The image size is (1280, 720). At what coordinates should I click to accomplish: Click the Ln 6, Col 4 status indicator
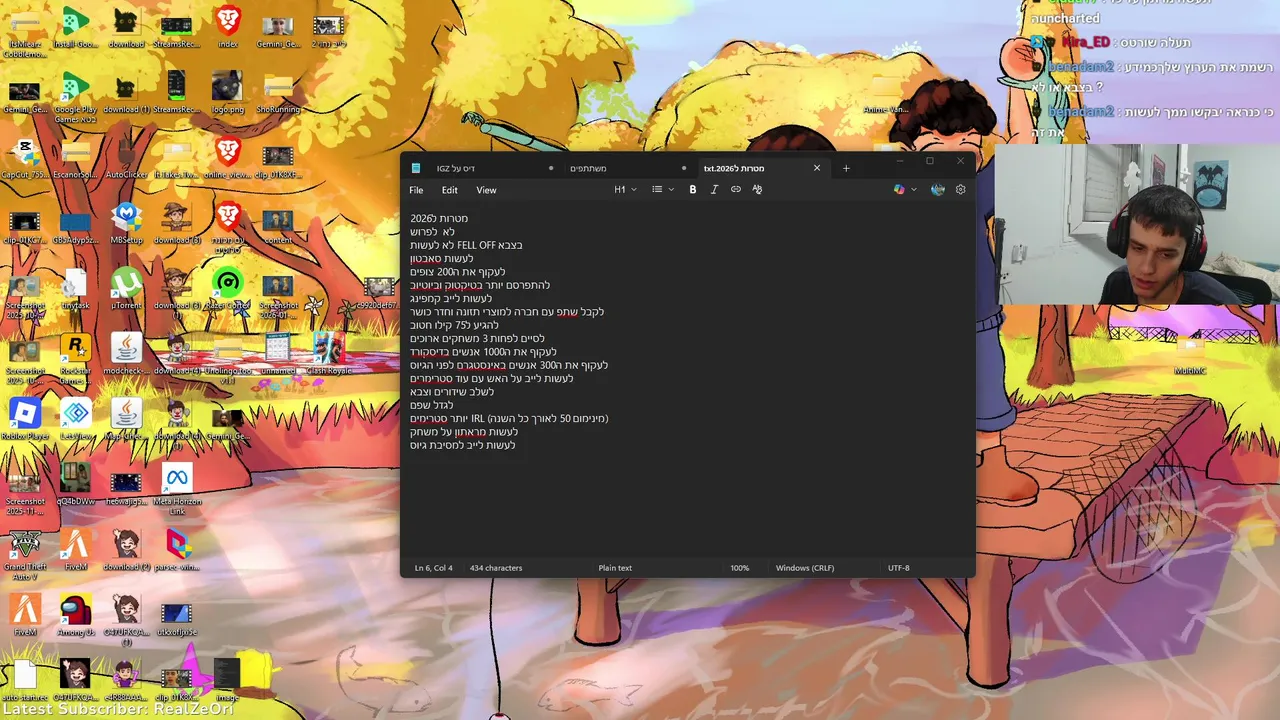click(434, 568)
